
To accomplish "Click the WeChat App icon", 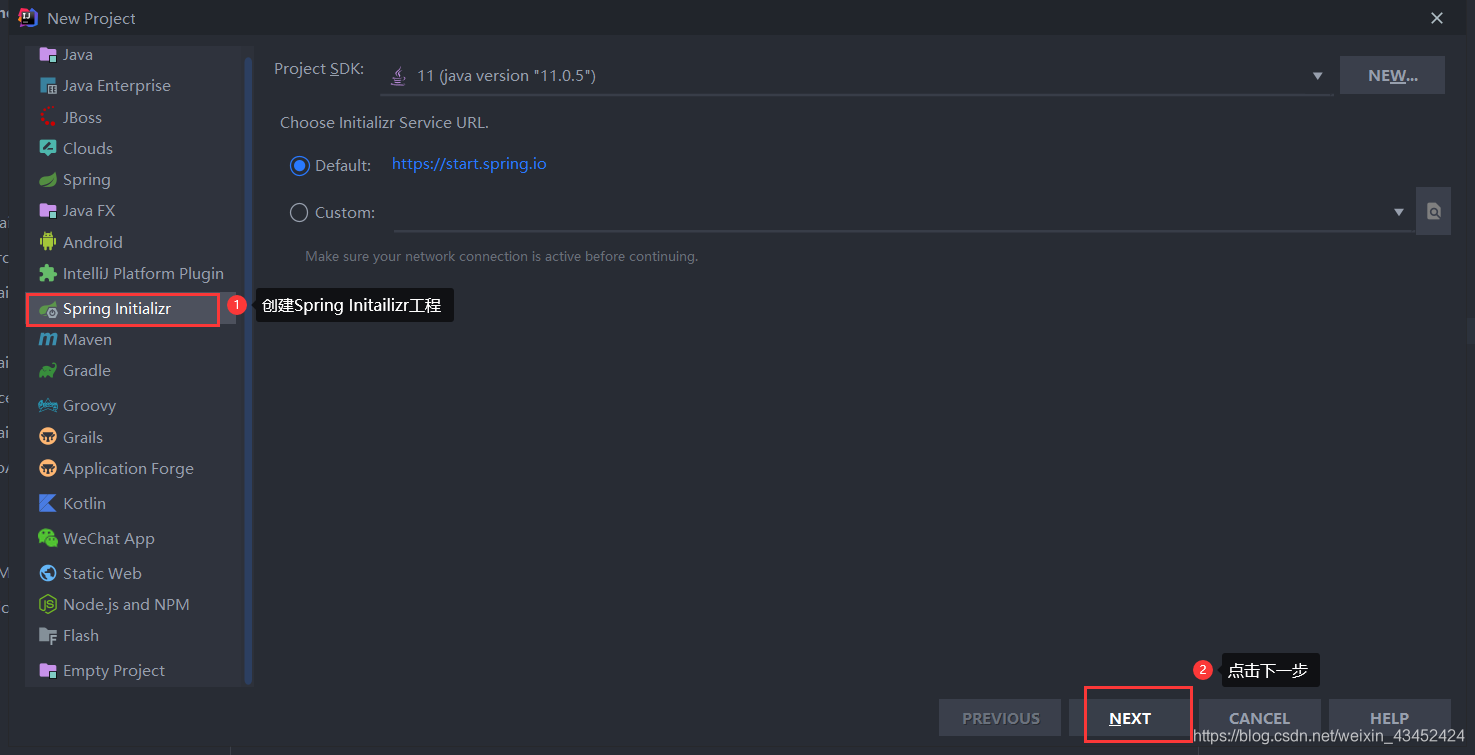I will point(47,538).
